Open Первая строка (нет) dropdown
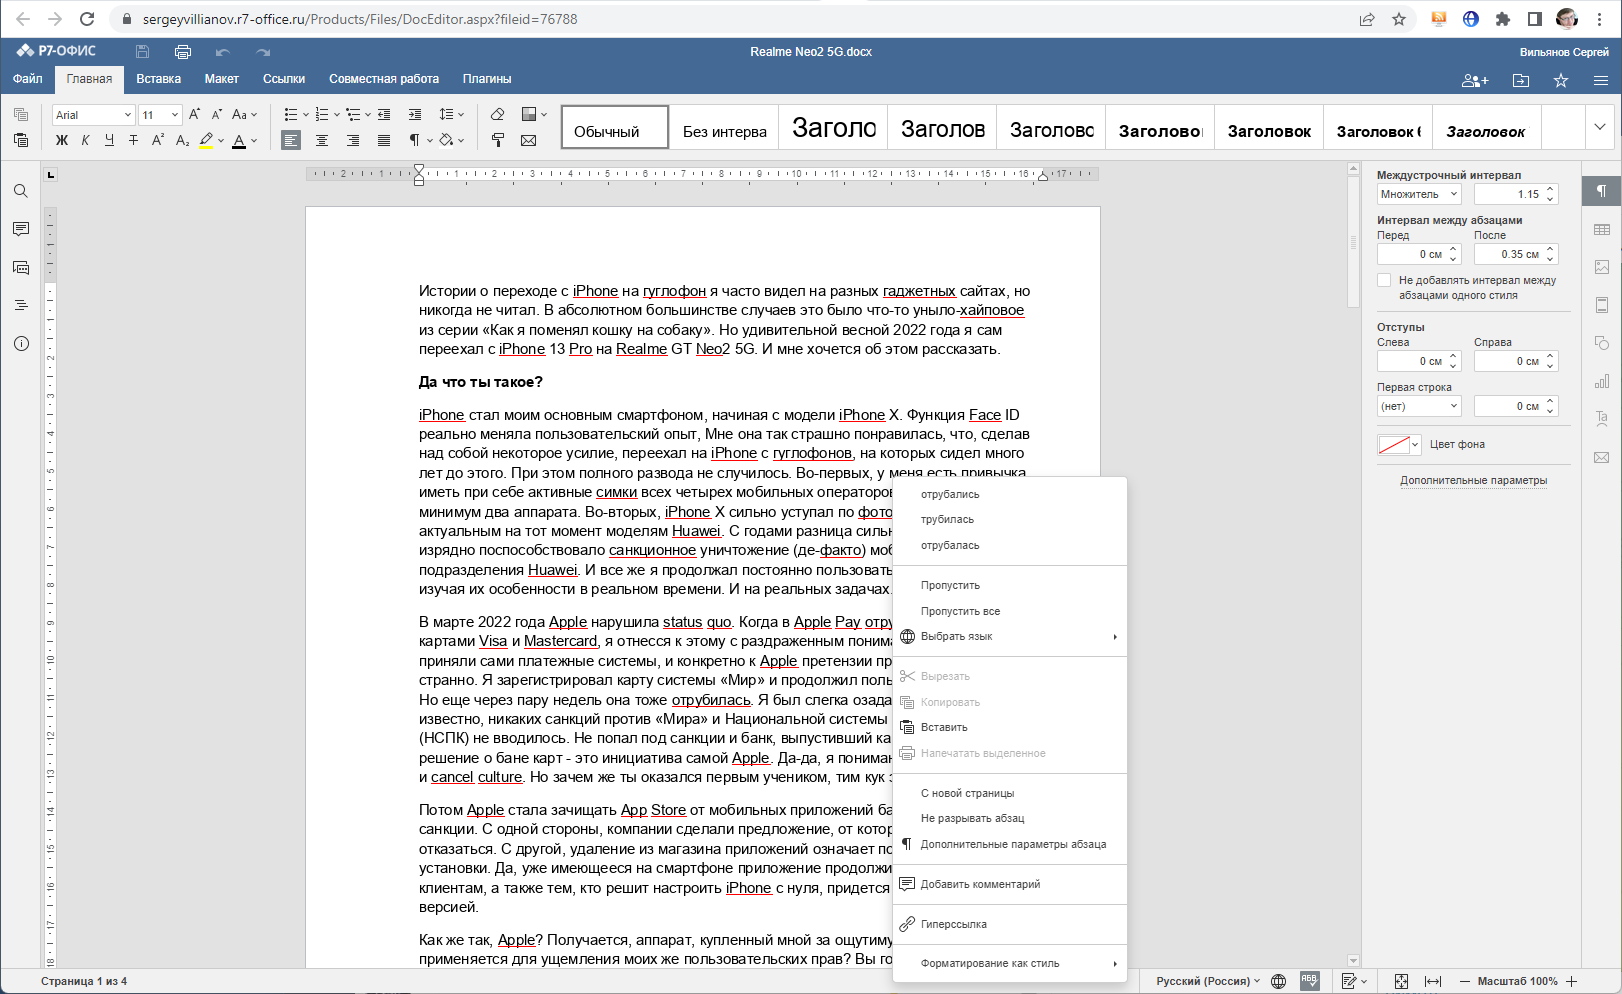Screen dimensions: 1622x994 click(x=1419, y=406)
